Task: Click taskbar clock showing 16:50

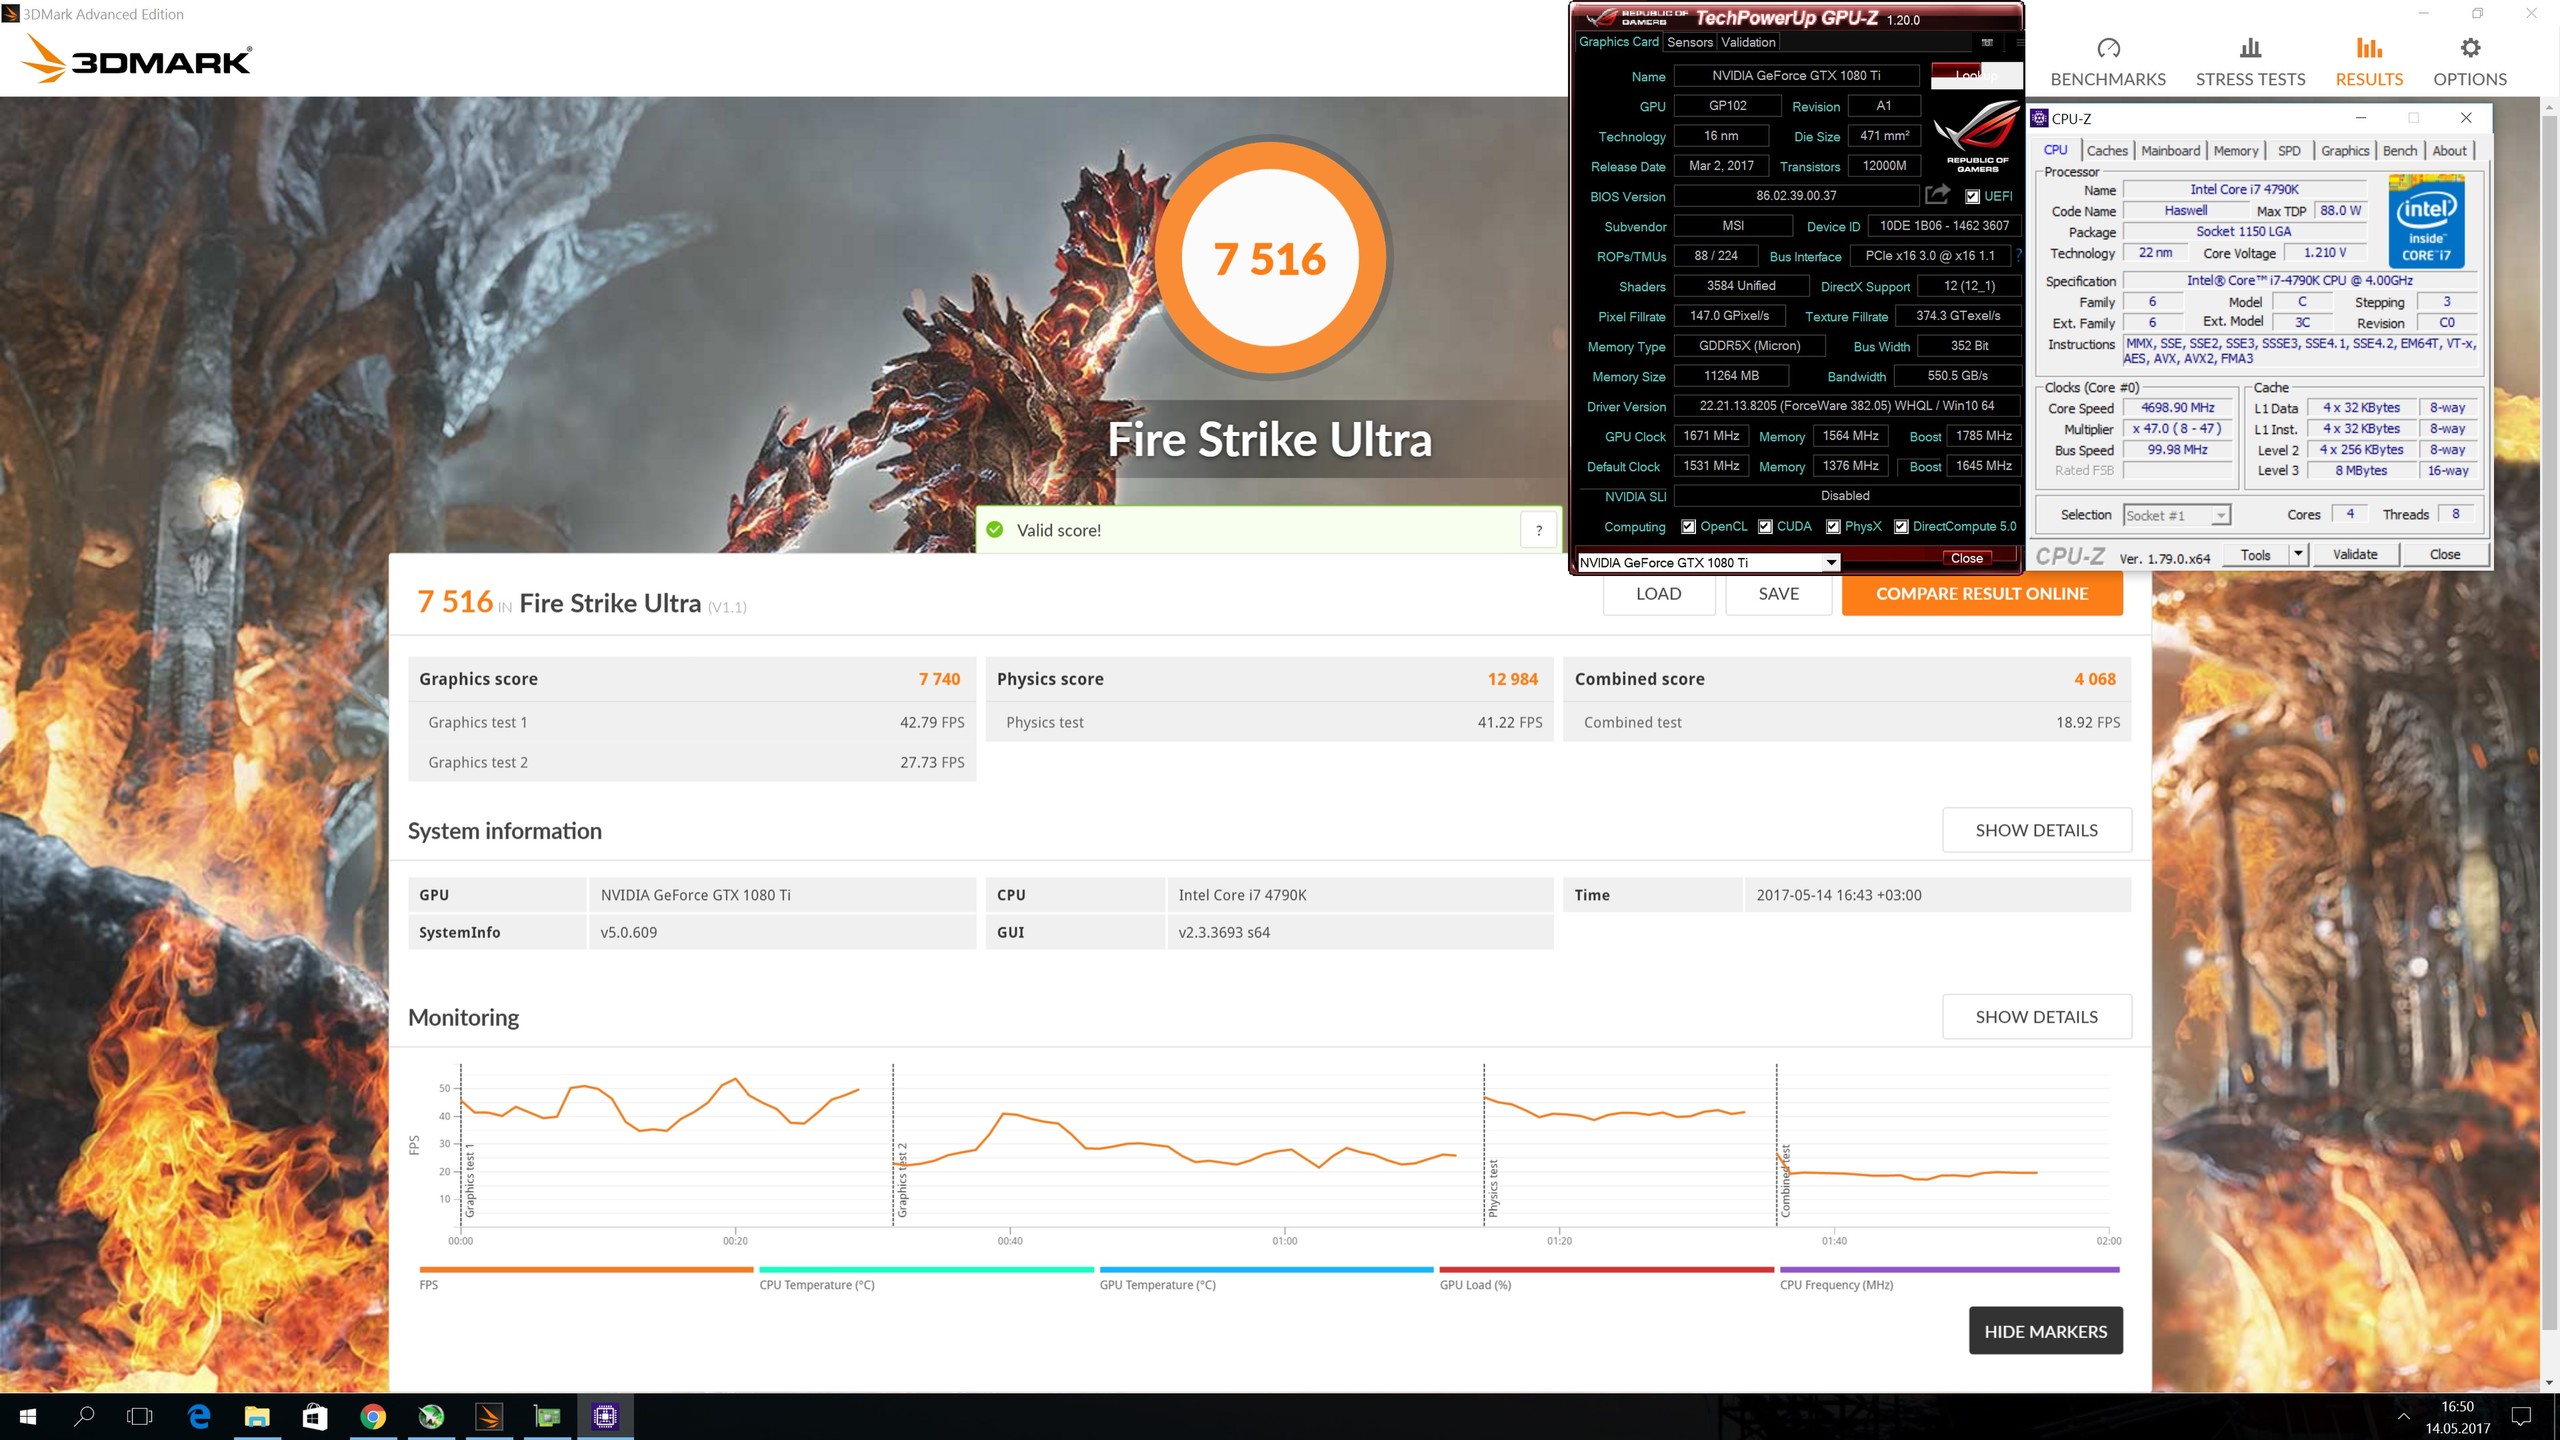Action: [x=2457, y=1416]
